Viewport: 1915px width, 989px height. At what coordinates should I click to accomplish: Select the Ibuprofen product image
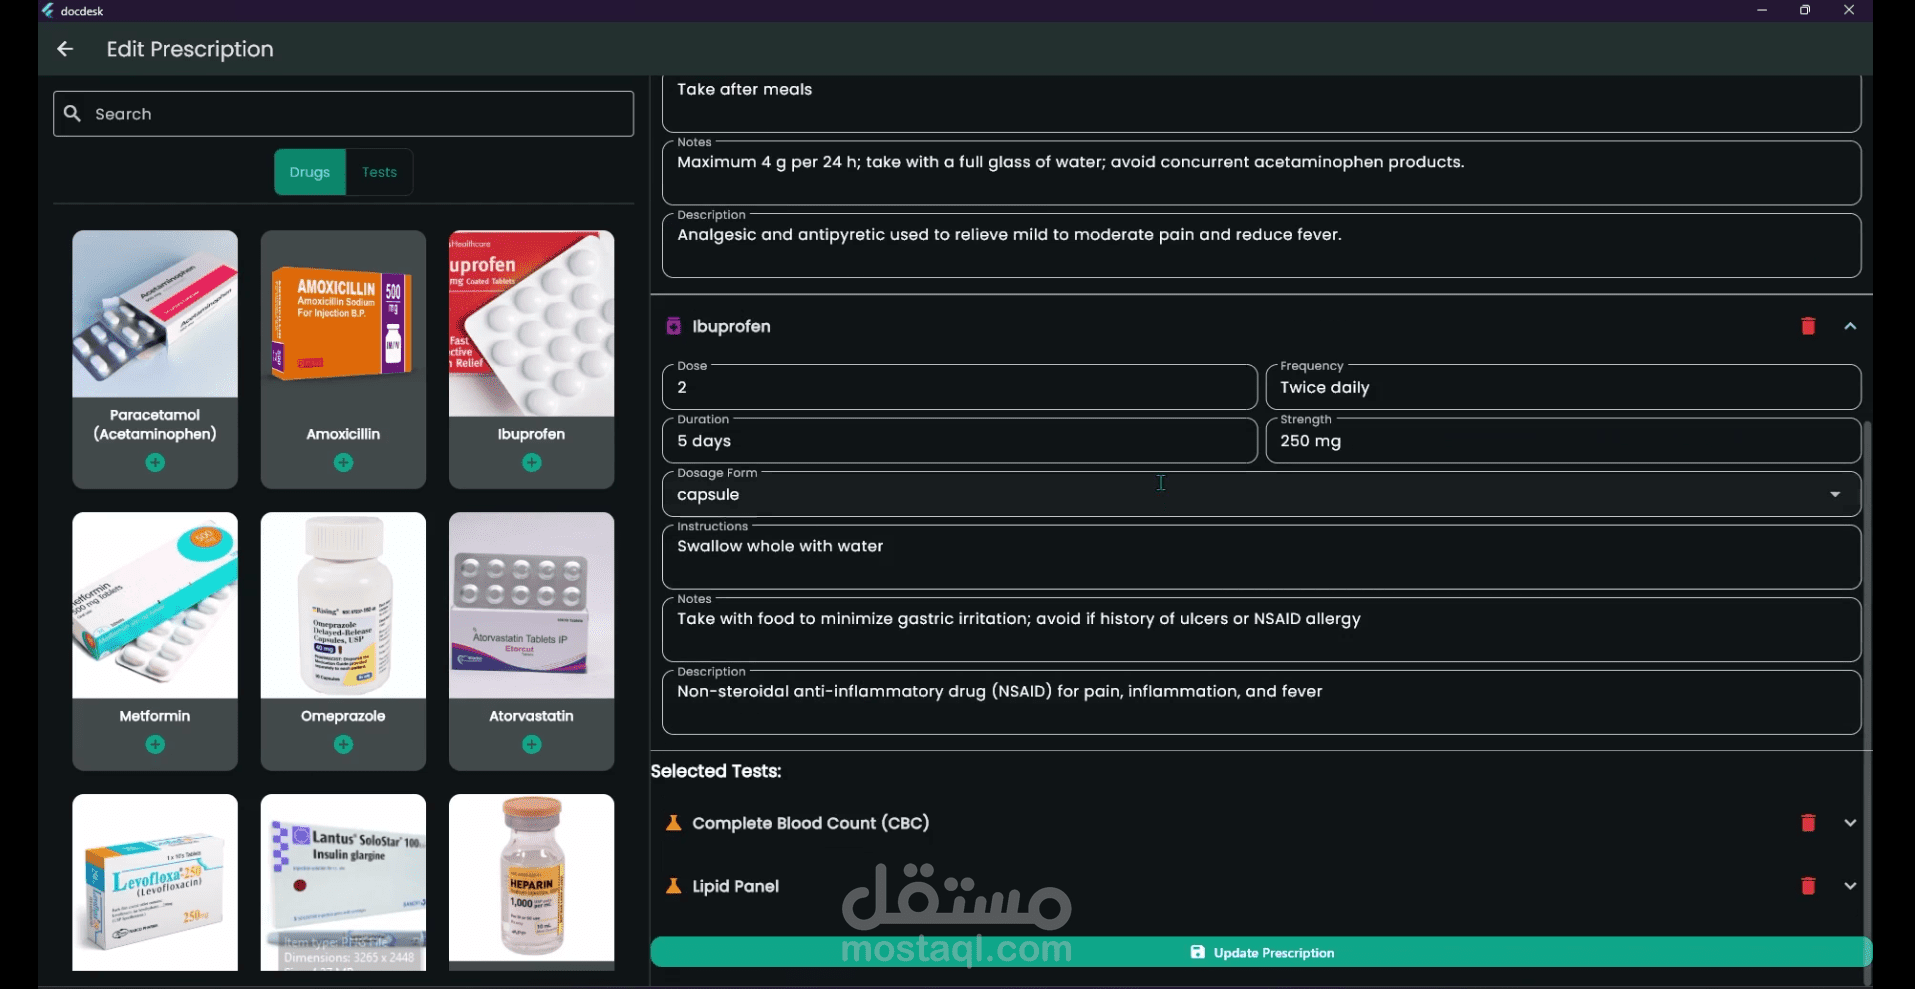point(532,323)
